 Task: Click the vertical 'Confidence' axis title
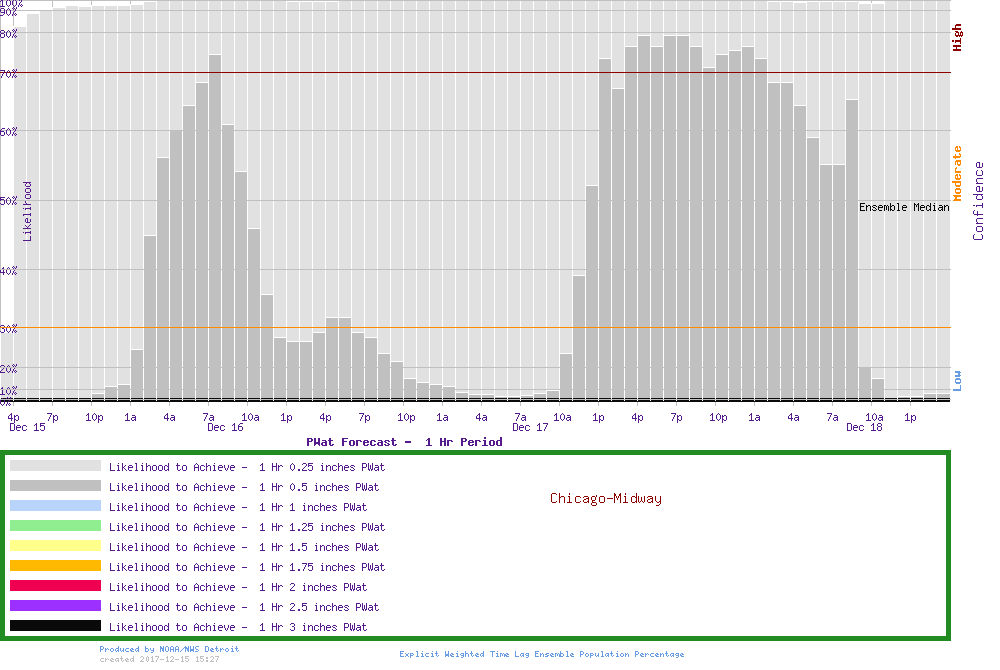coord(978,201)
